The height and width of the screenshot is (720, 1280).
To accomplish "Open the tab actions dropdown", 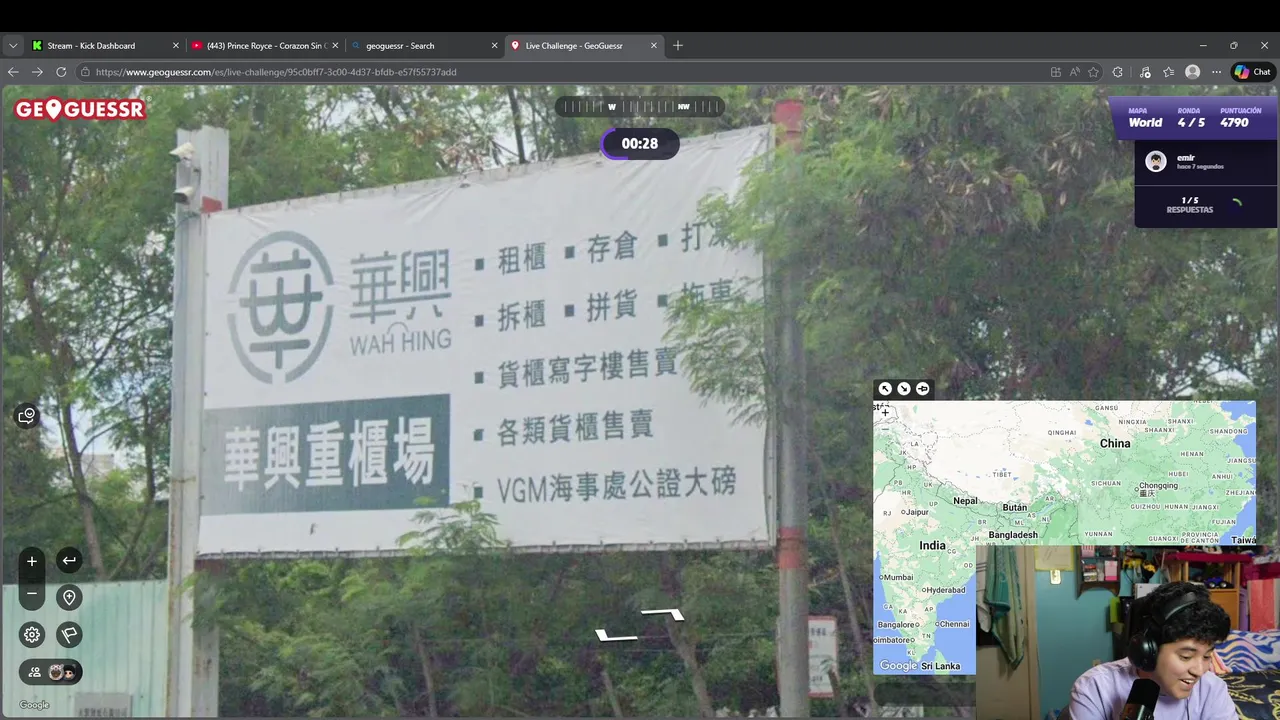I will click(13, 45).
